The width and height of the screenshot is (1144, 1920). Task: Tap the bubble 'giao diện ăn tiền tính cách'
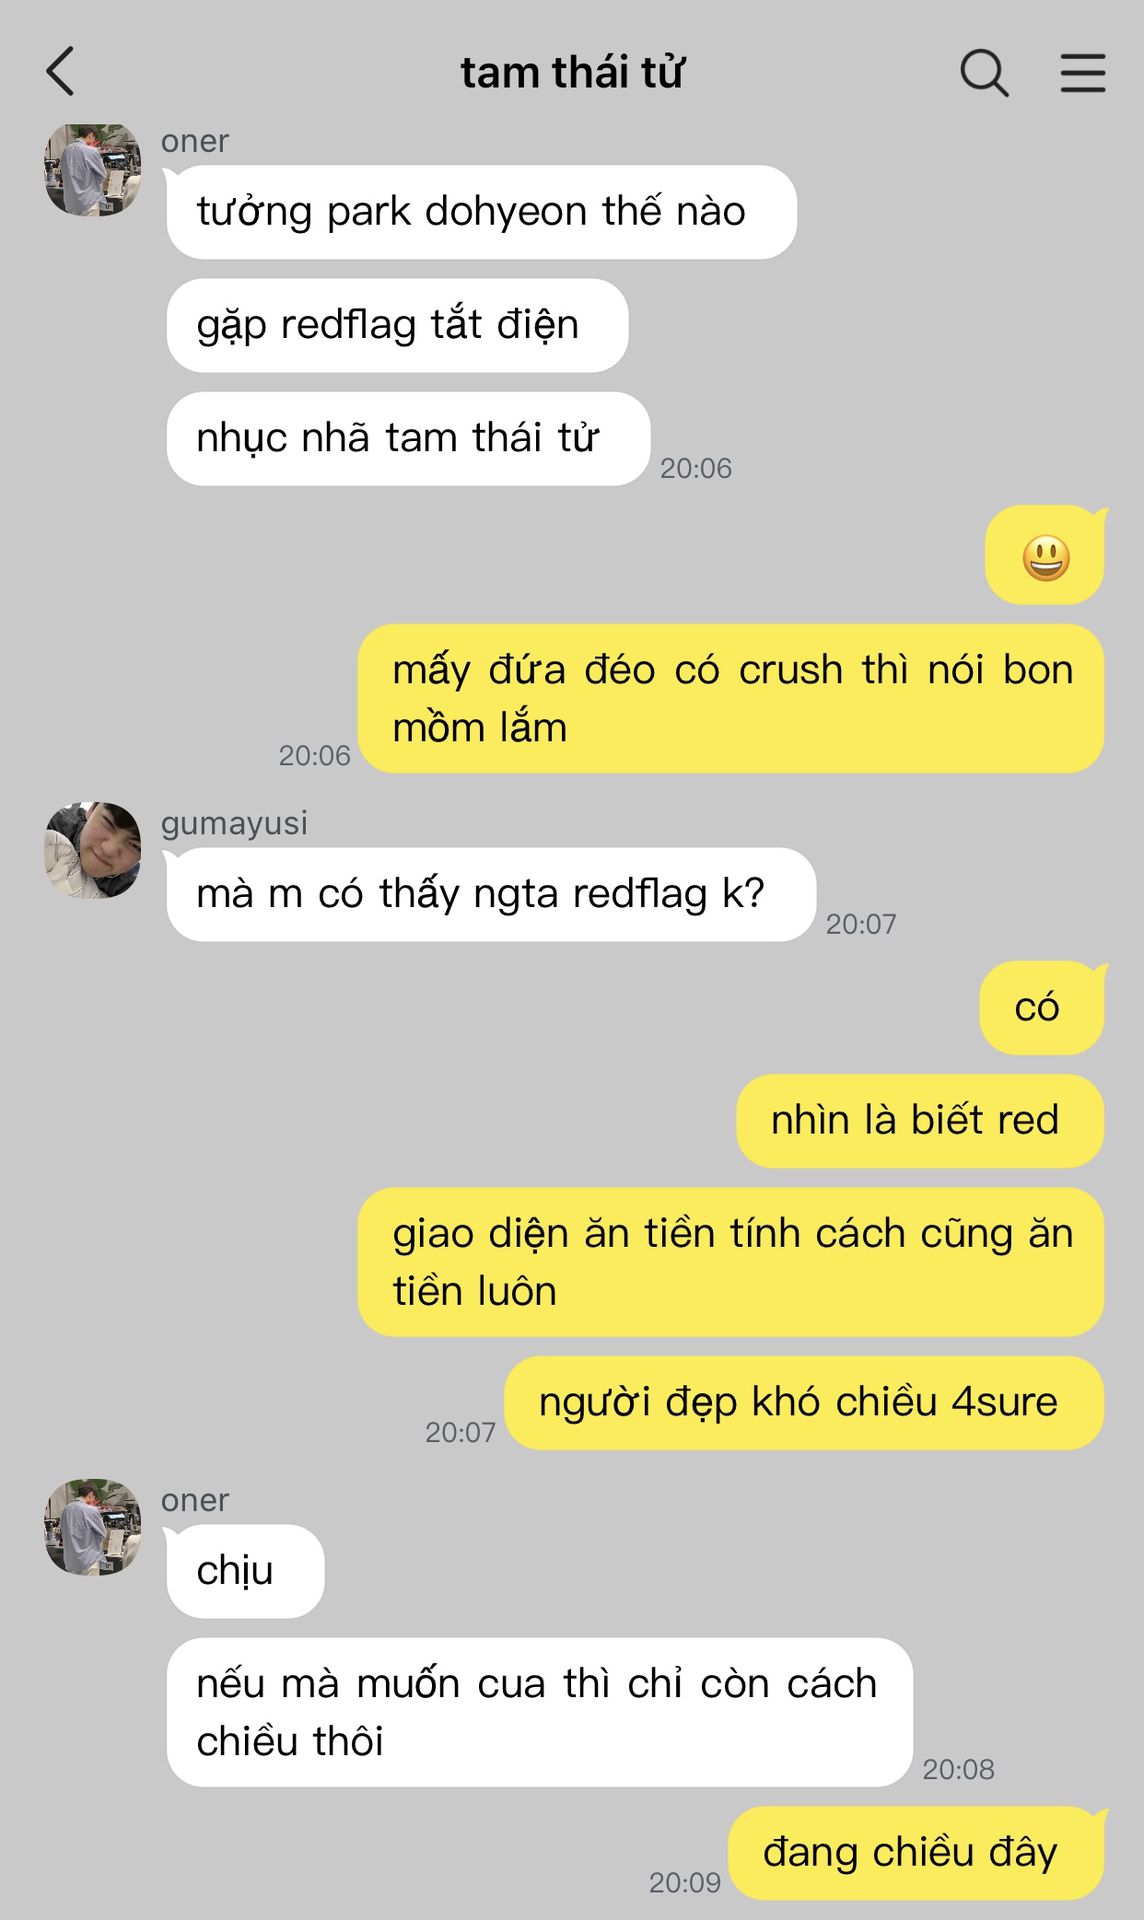tap(731, 1262)
